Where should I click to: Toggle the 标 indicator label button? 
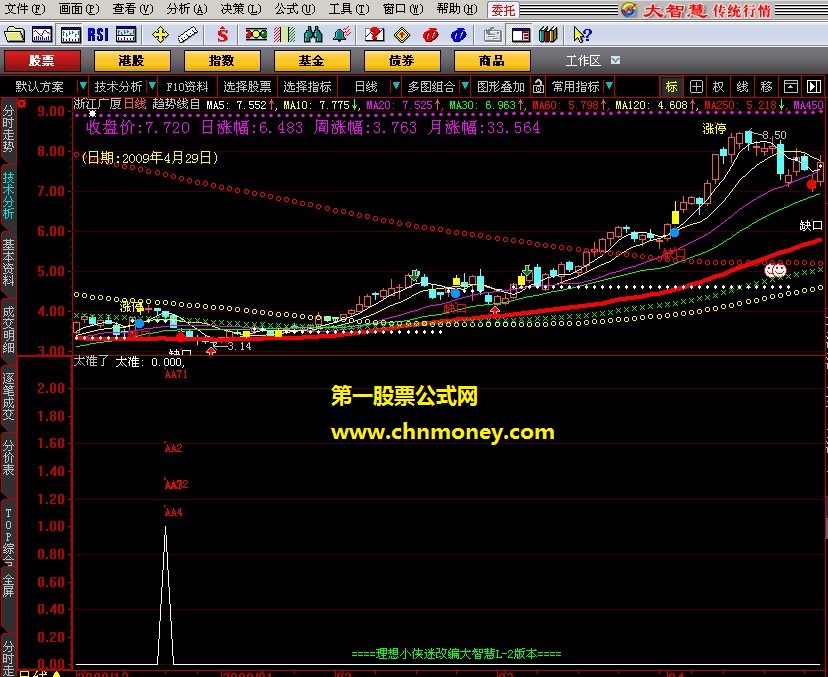672,87
